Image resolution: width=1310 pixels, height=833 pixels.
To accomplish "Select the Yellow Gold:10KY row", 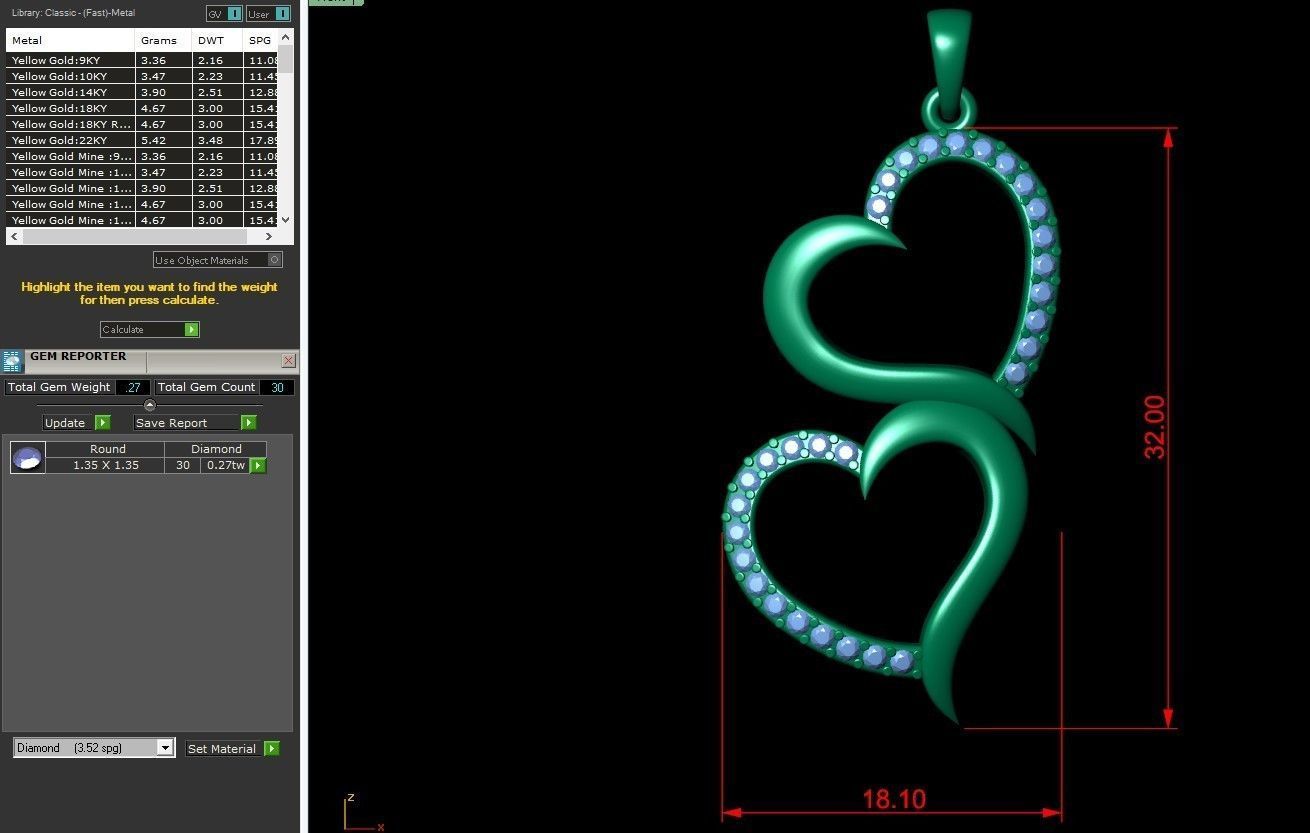I will (x=142, y=76).
